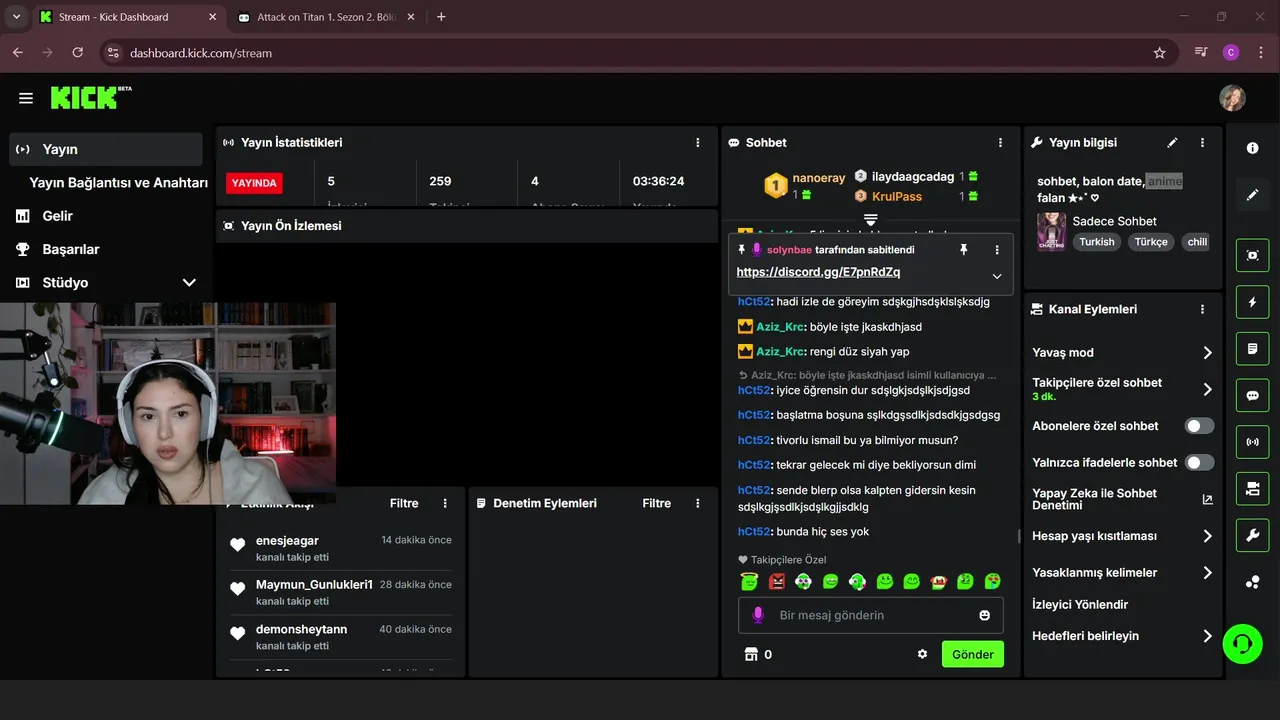Toggle Yalnızca ifadelerle sohbet switch
1280x720 pixels.
pyautogui.click(x=1199, y=462)
